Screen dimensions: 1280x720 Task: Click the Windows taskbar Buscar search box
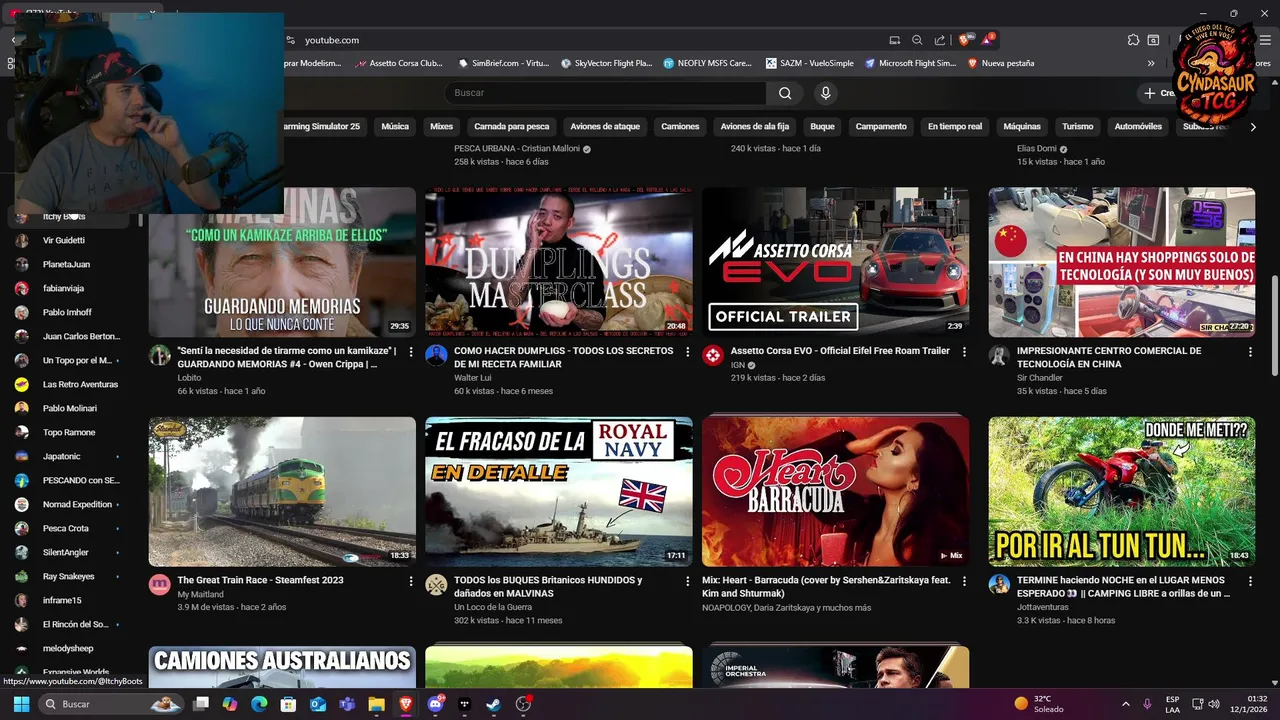click(113, 704)
